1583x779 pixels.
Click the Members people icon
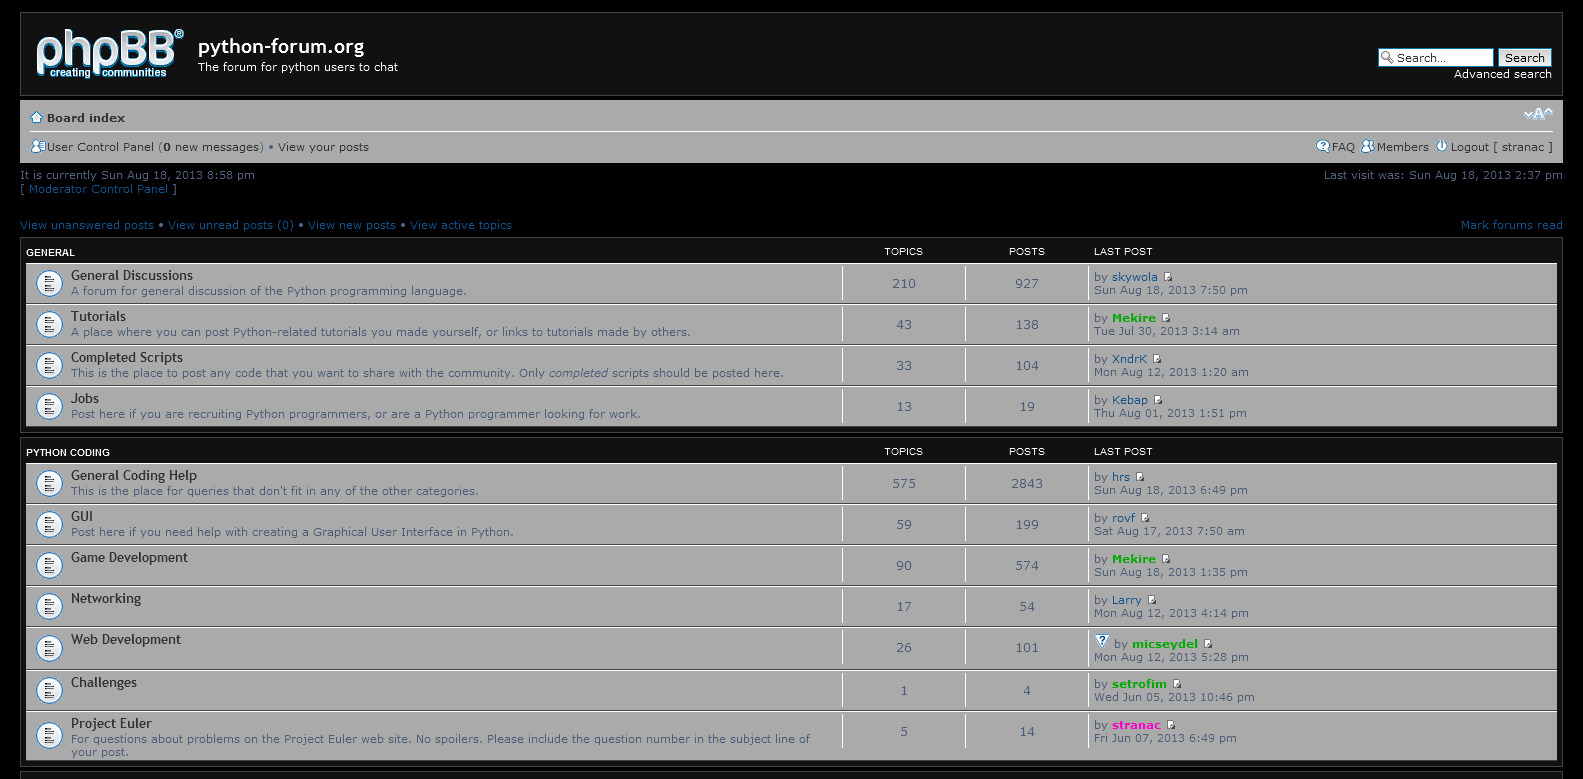(x=1368, y=146)
